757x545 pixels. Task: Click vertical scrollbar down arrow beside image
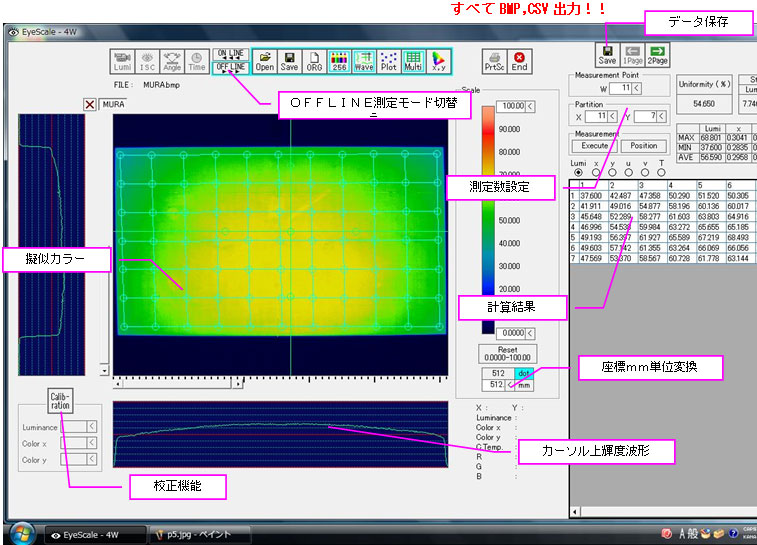point(104,371)
